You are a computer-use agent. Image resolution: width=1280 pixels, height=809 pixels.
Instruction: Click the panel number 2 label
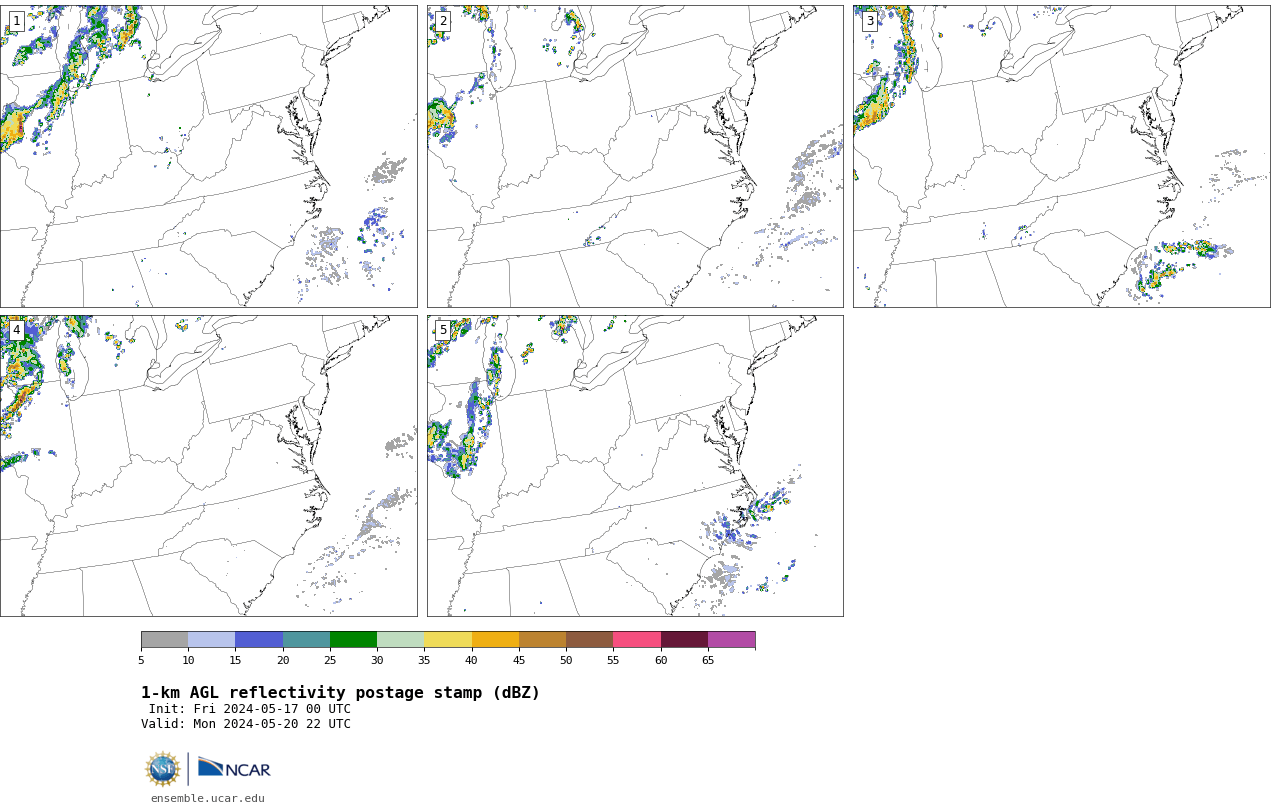tap(443, 21)
